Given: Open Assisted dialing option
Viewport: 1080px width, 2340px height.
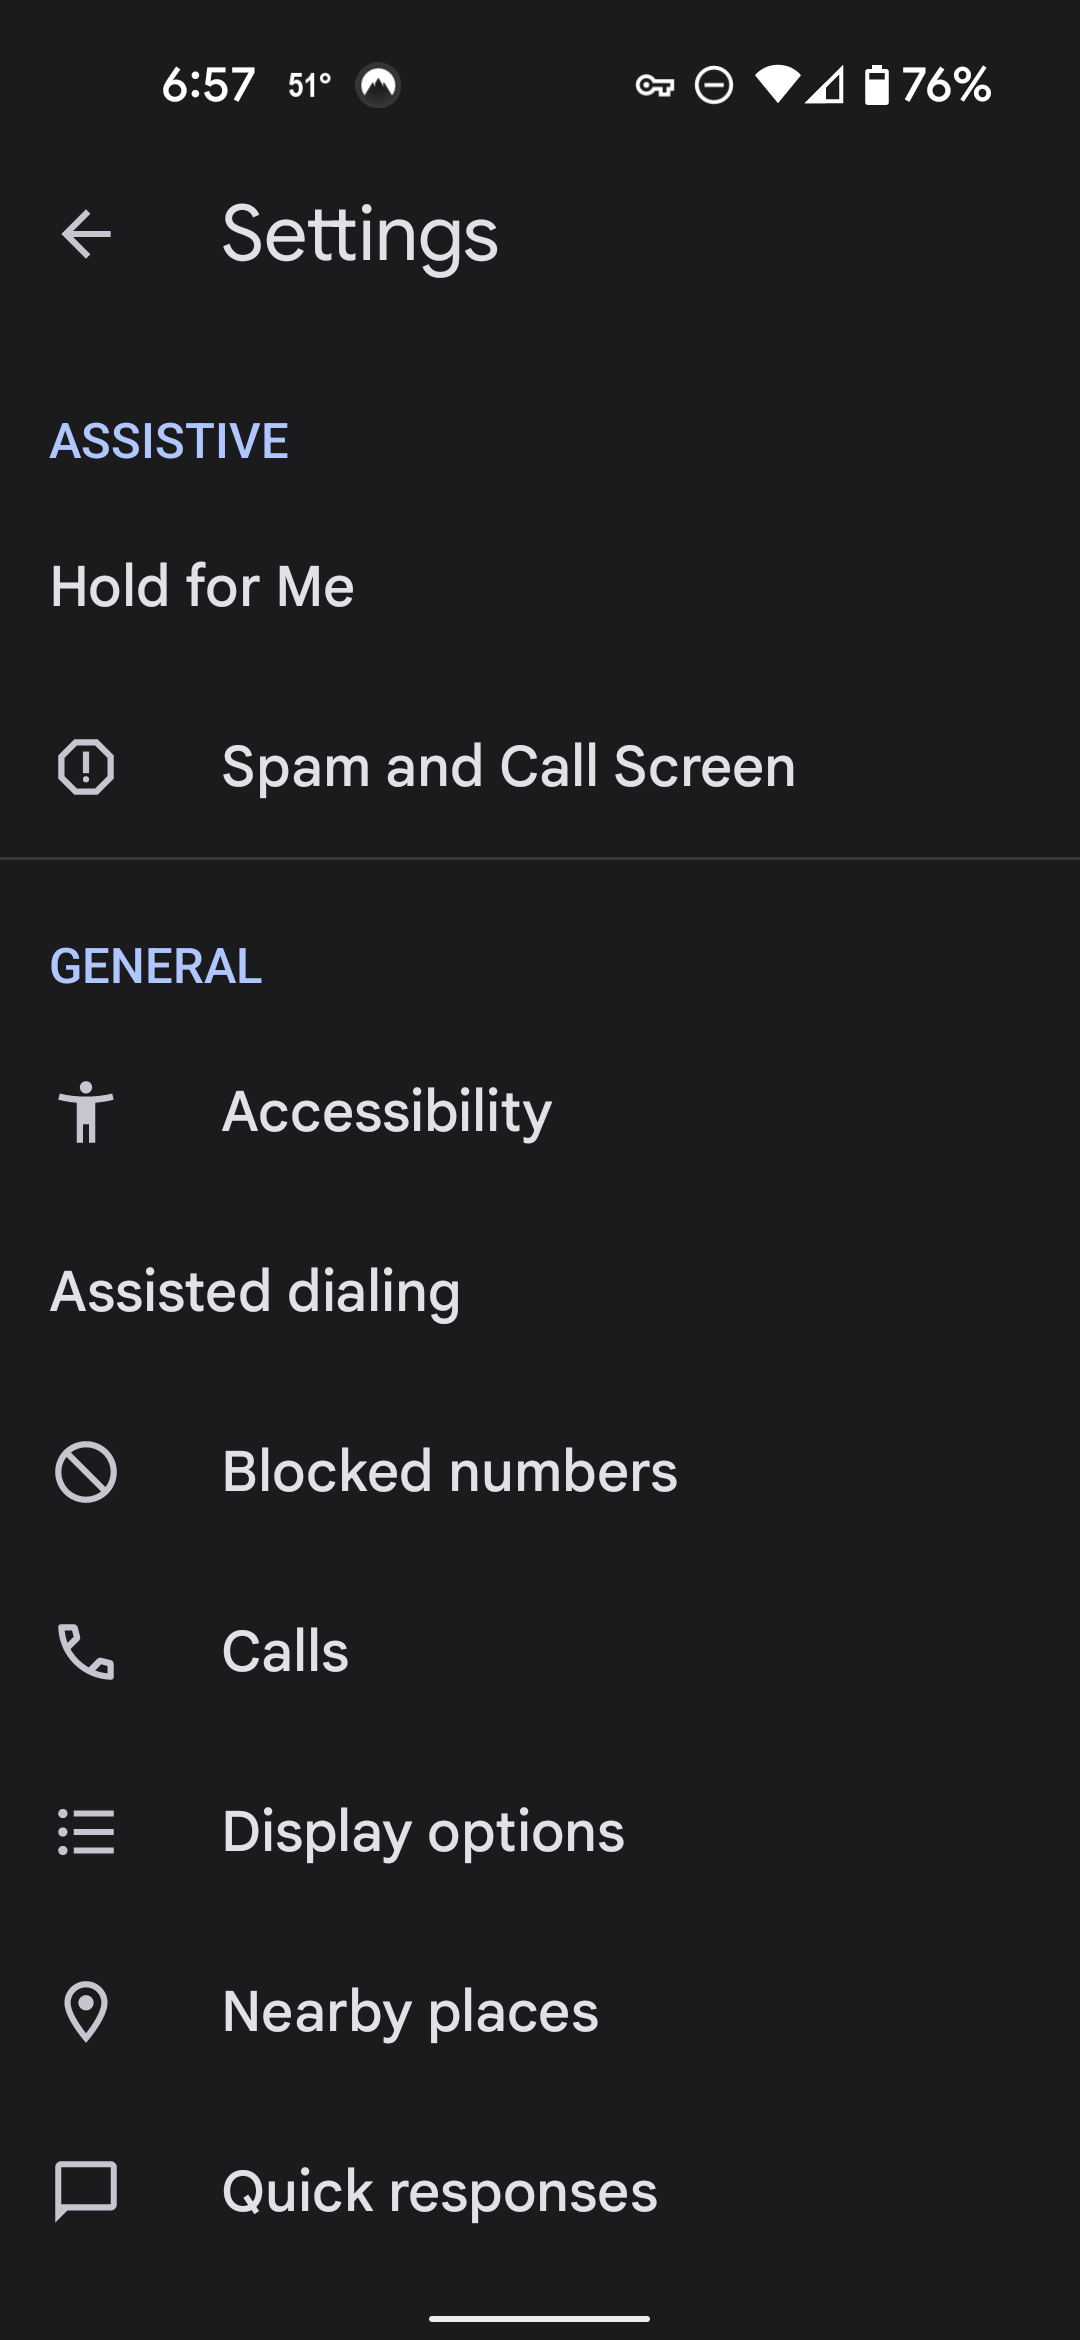Looking at the screenshot, I should pos(540,1291).
